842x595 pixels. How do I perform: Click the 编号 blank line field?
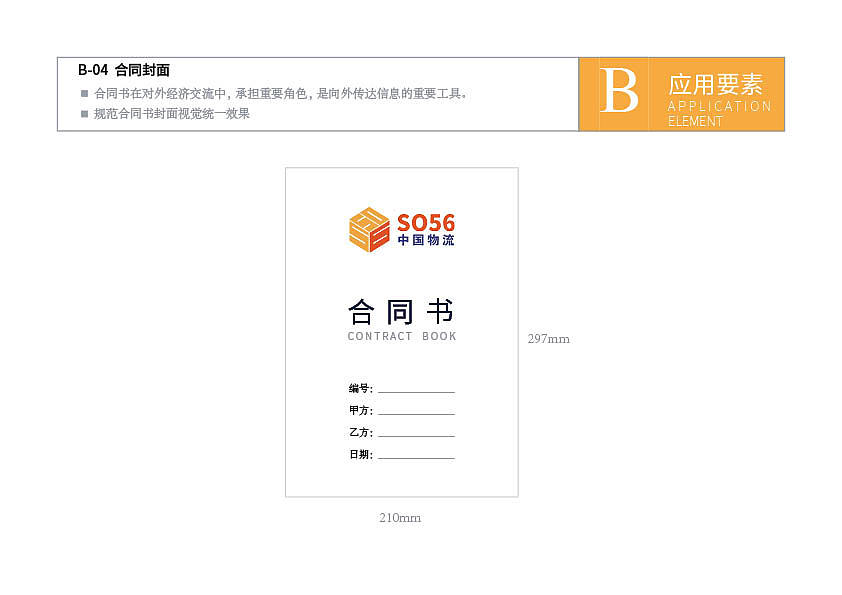416,389
